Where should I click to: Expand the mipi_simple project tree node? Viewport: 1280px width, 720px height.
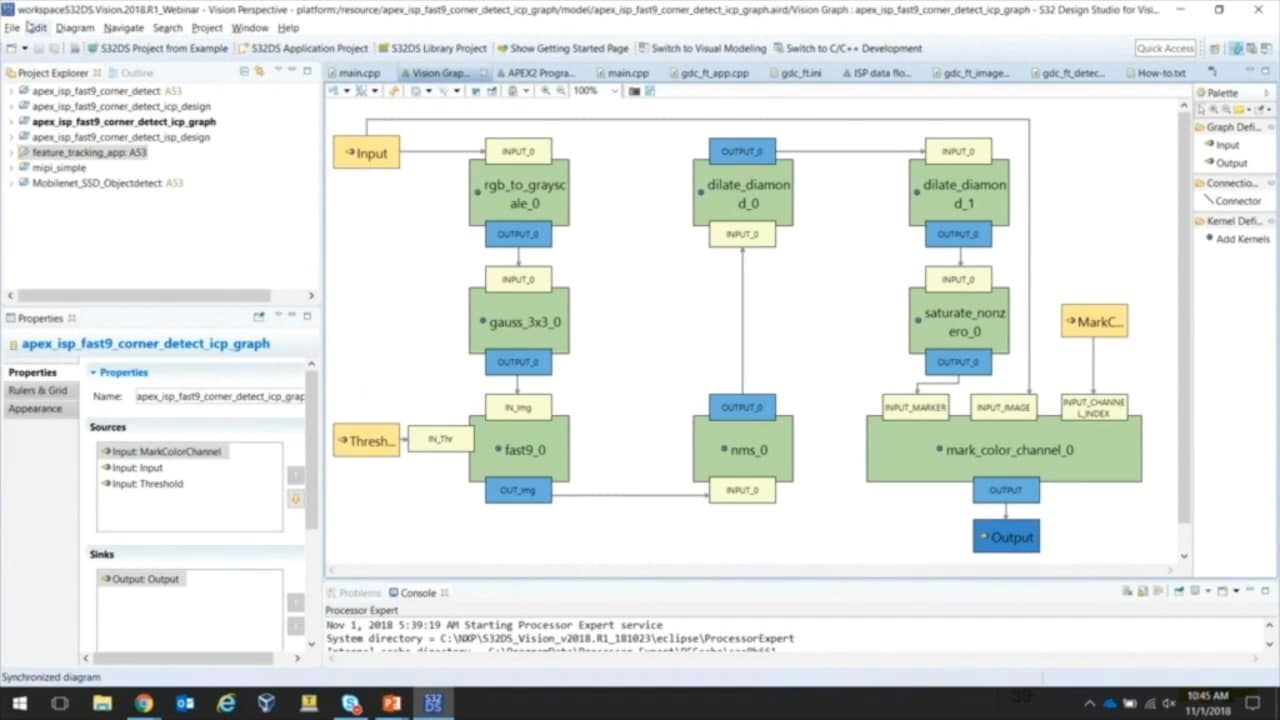click(11, 168)
